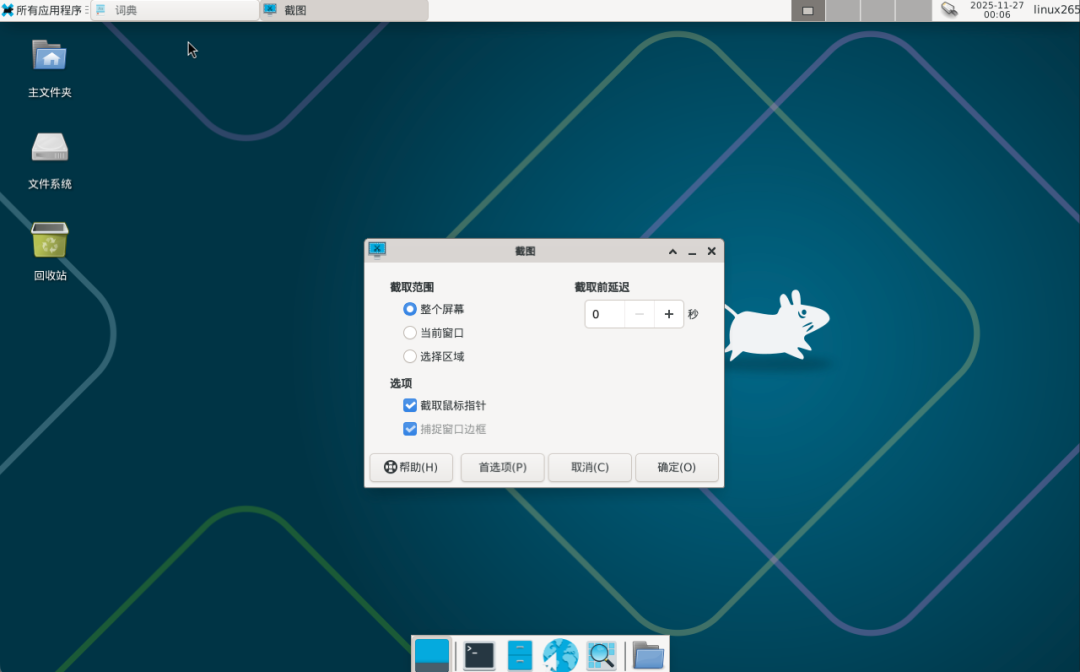Select the second workspace in the switcher
Viewport: 1080px width, 672px height.
(x=843, y=10)
